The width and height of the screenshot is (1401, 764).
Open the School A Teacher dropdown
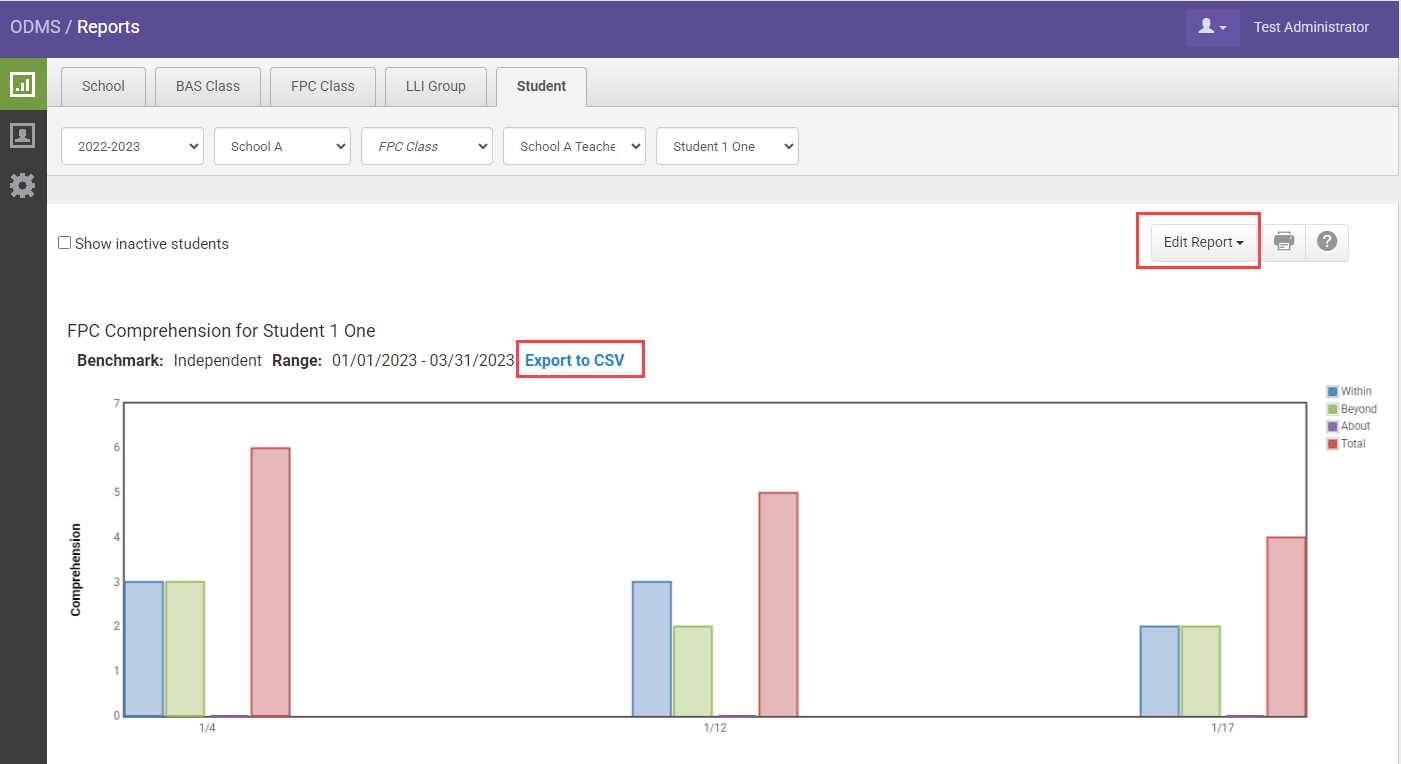pos(574,146)
